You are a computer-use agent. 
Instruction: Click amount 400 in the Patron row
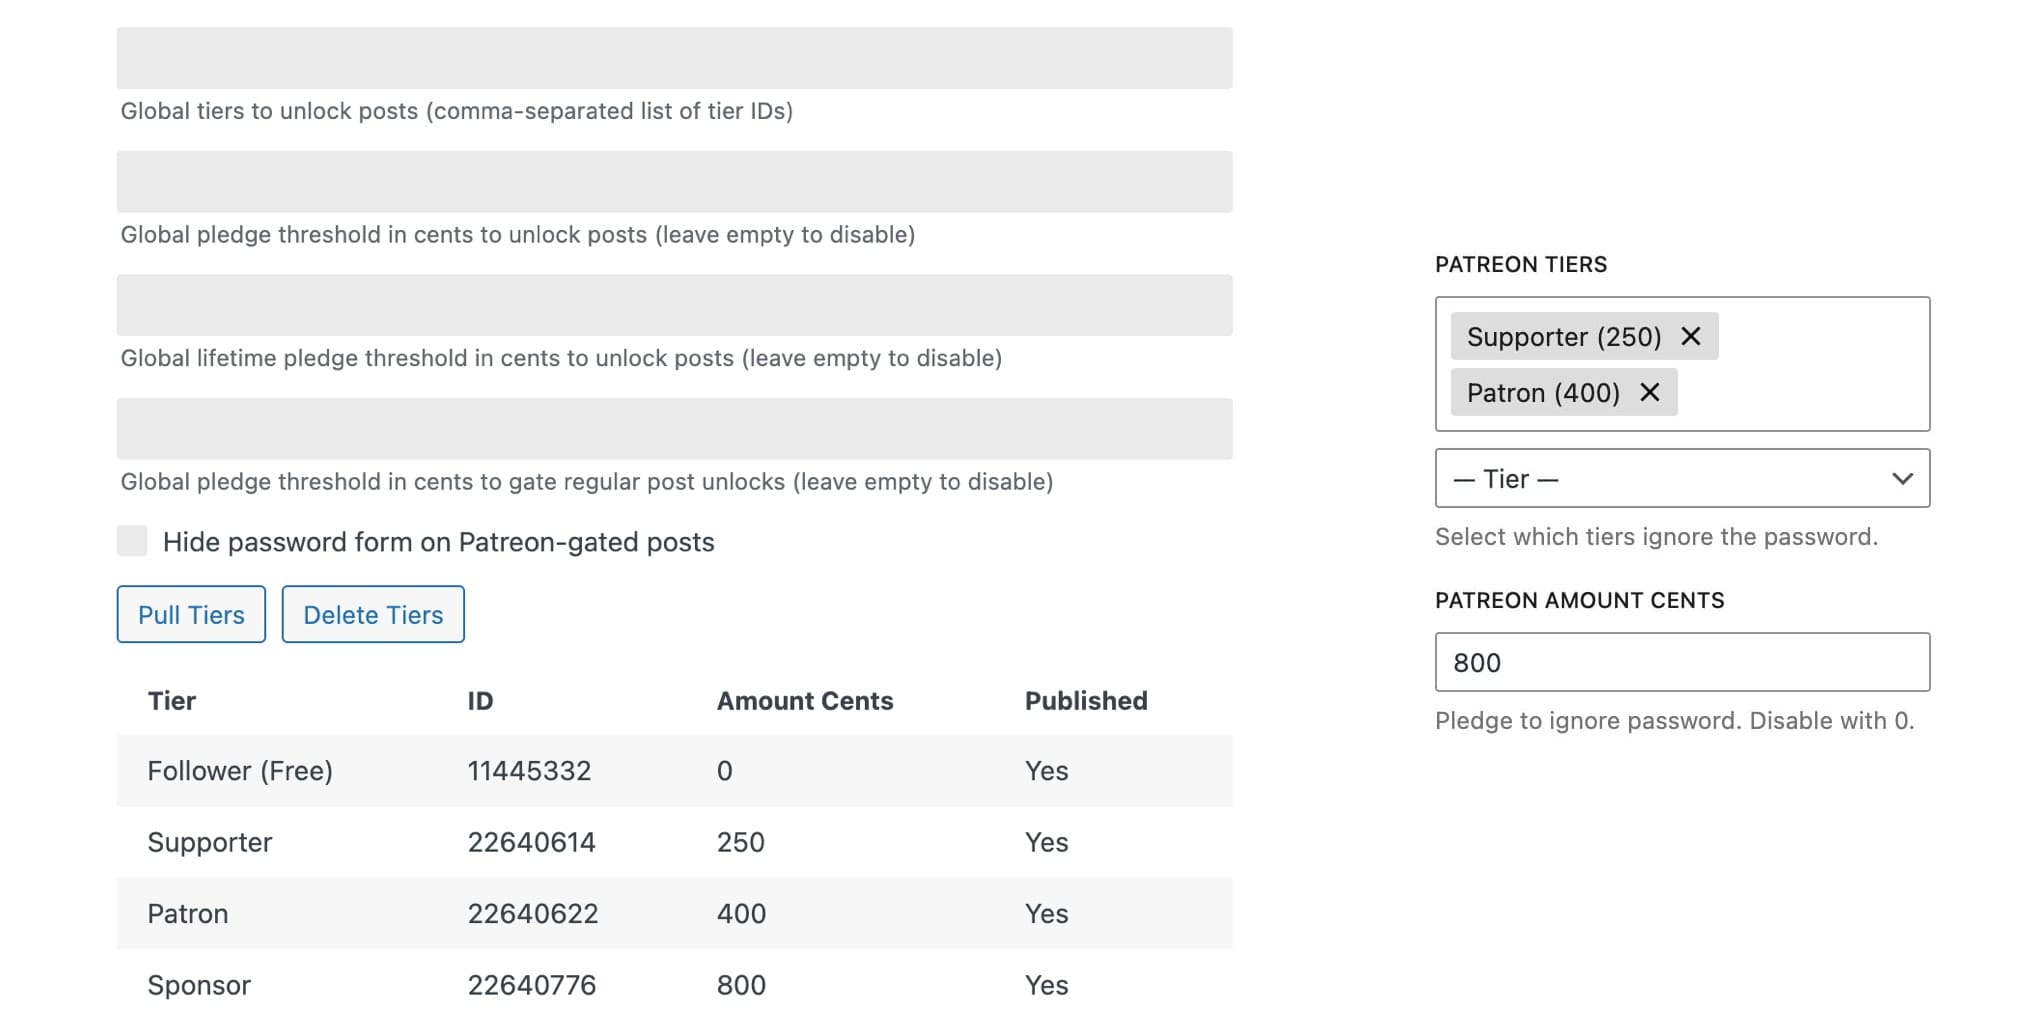point(741,914)
